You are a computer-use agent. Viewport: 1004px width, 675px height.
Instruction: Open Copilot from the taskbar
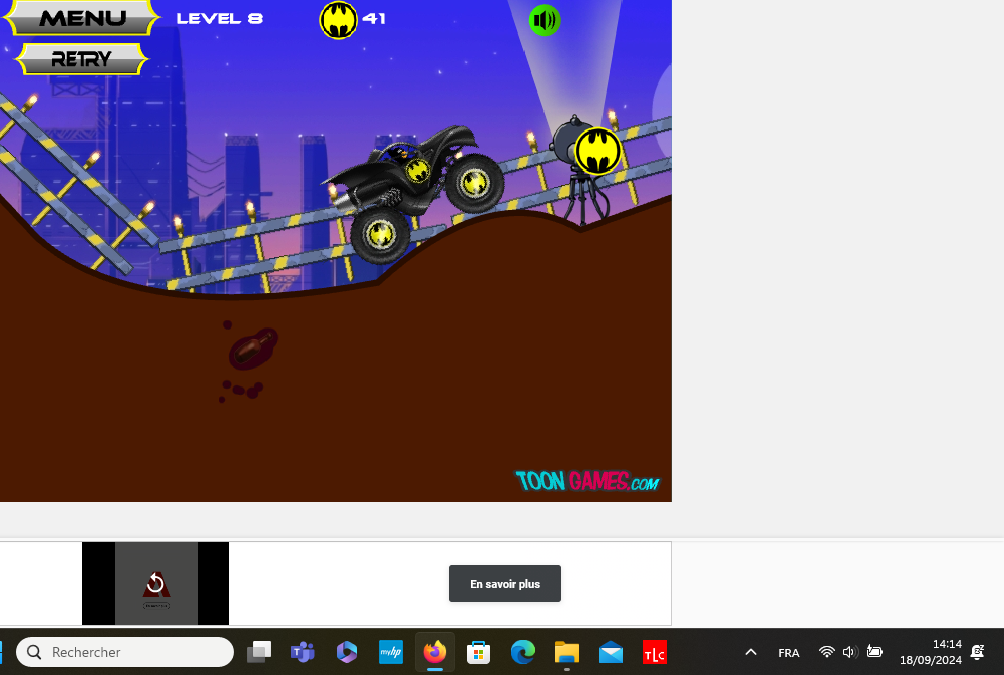(346, 652)
